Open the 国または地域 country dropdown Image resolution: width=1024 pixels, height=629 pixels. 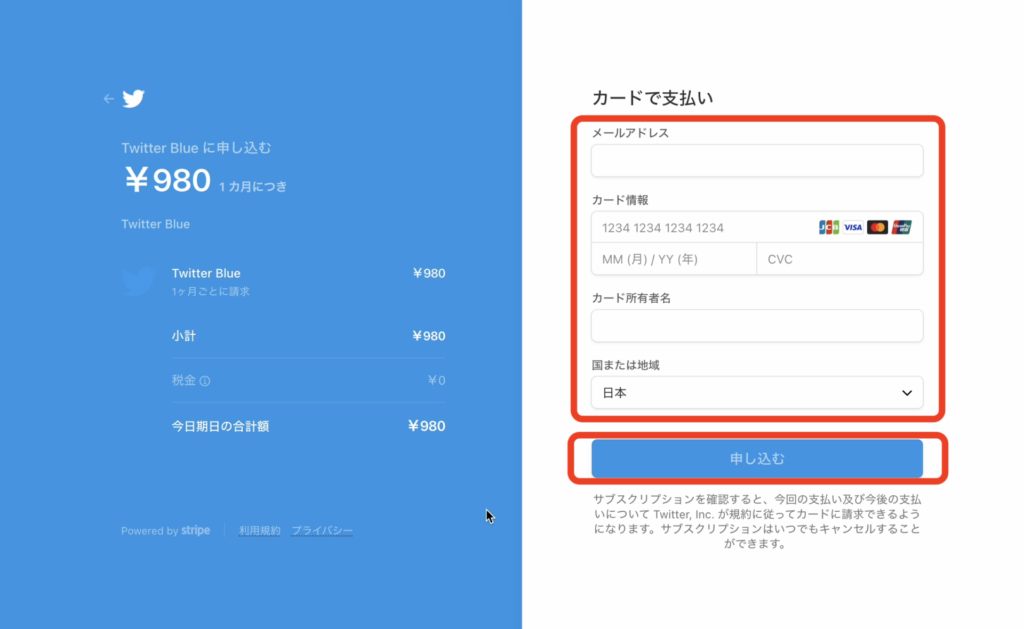757,393
